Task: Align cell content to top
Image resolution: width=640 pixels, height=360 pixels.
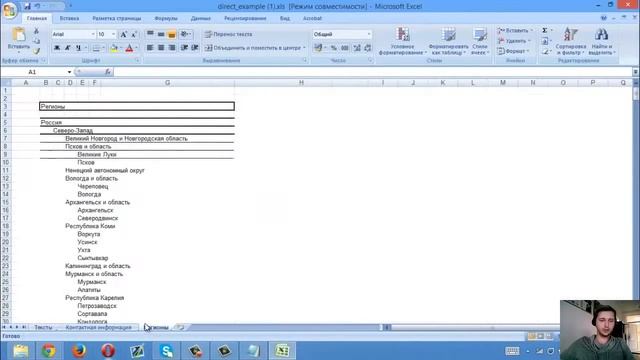Action: [150, 34]
